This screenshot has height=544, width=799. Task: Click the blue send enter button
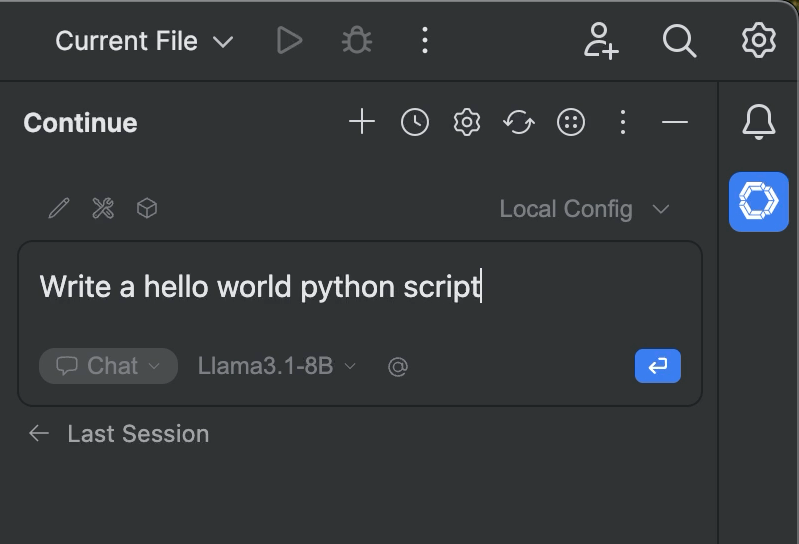tap(657, 366)
